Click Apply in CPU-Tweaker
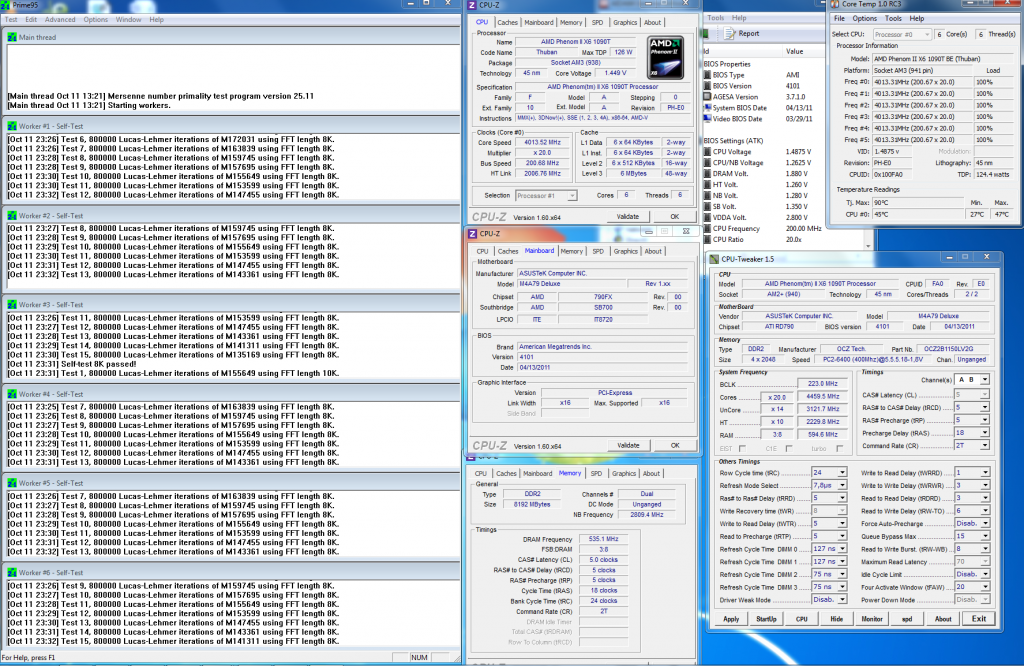This screenshot has width=1024, height=666. coord(731,618)
